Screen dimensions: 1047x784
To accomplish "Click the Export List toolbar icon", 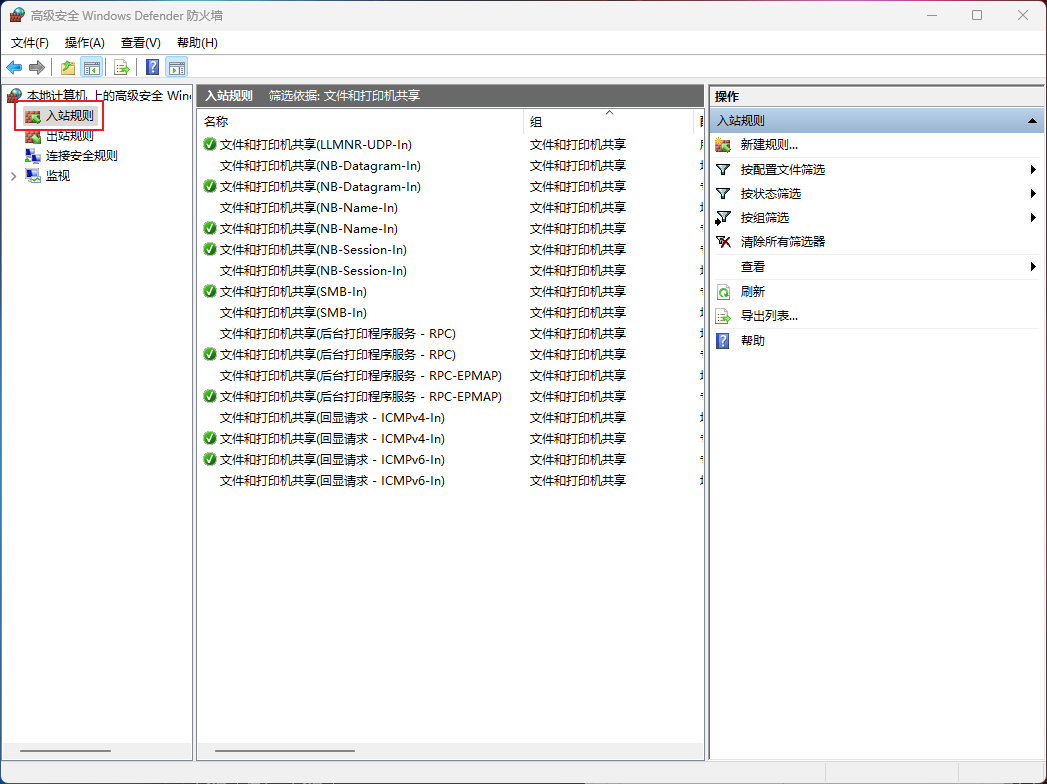I will (122, 67).
